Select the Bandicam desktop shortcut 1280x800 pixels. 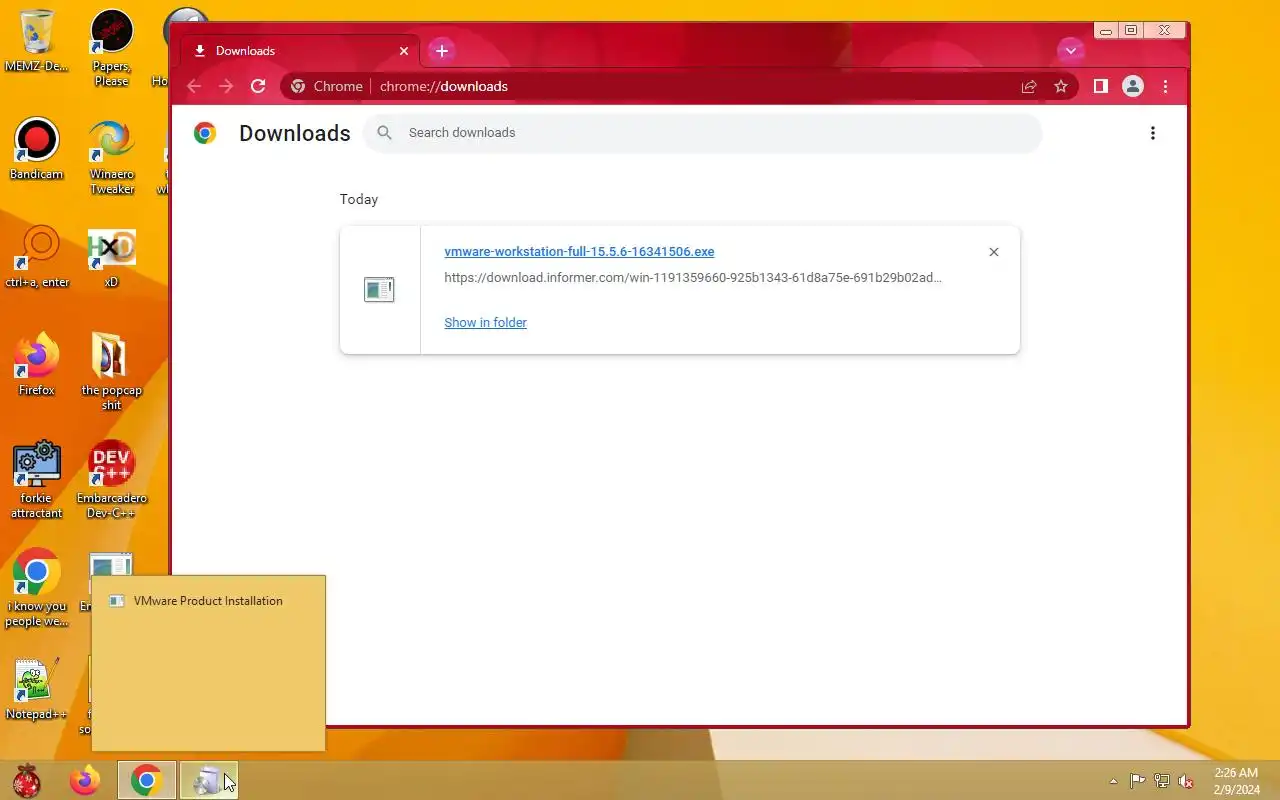pos(37,149)
